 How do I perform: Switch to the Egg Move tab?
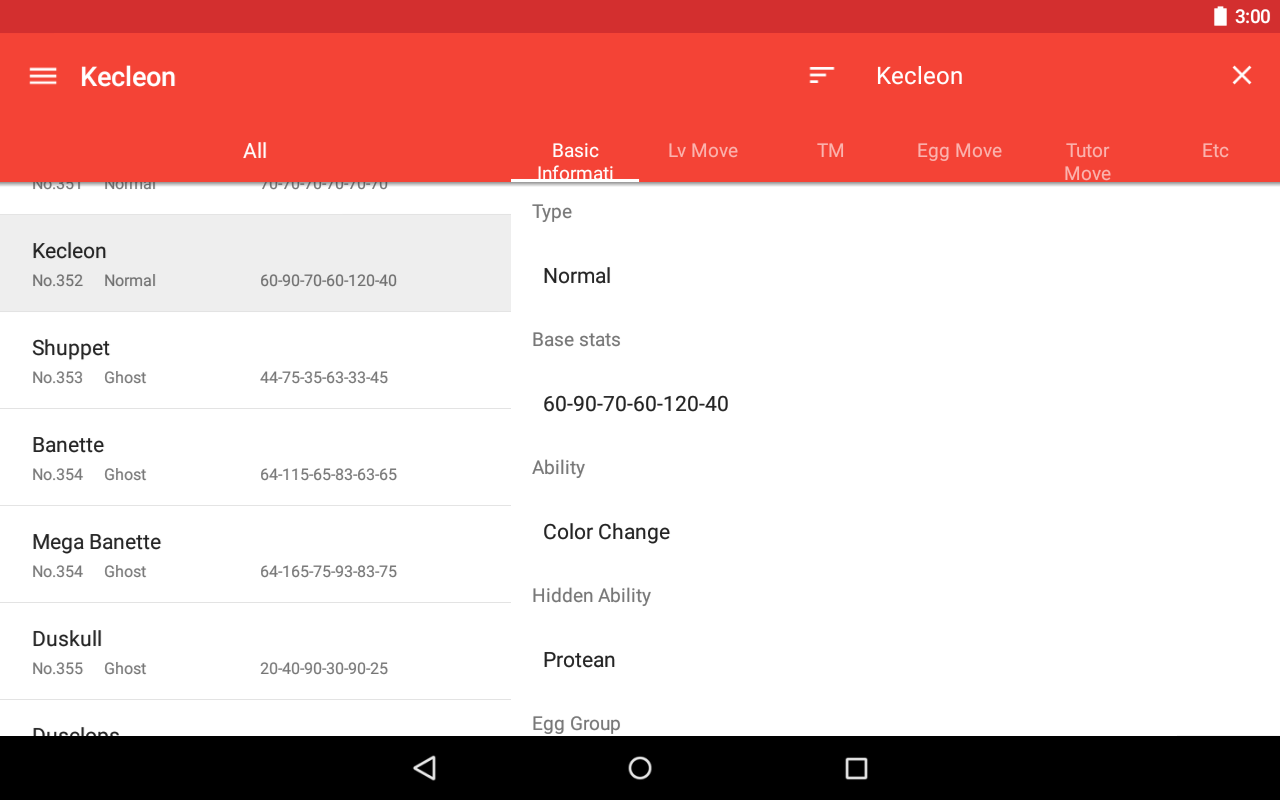[x=959, y=151]
